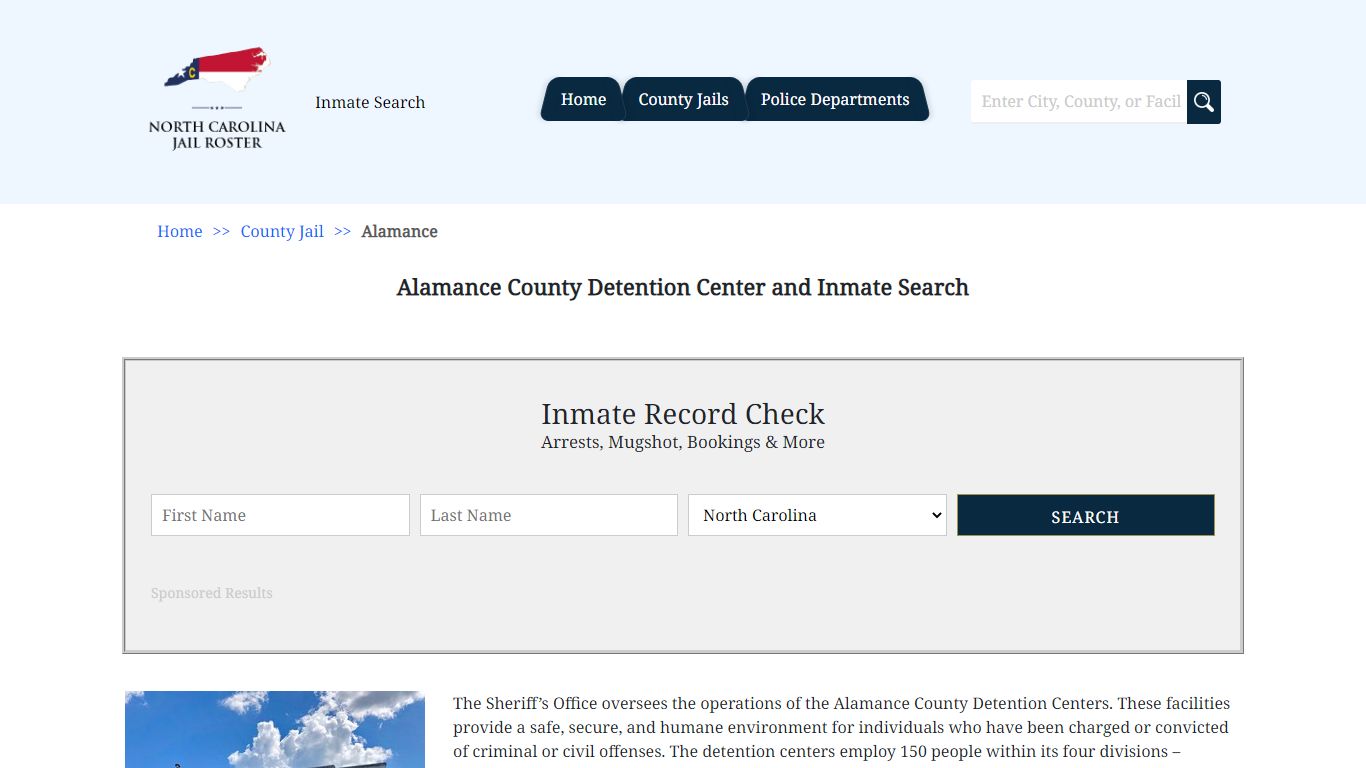This screenshot has width=1366, height=768.
Task: Open the County Jails menu tab
Action: click(683, 99)
